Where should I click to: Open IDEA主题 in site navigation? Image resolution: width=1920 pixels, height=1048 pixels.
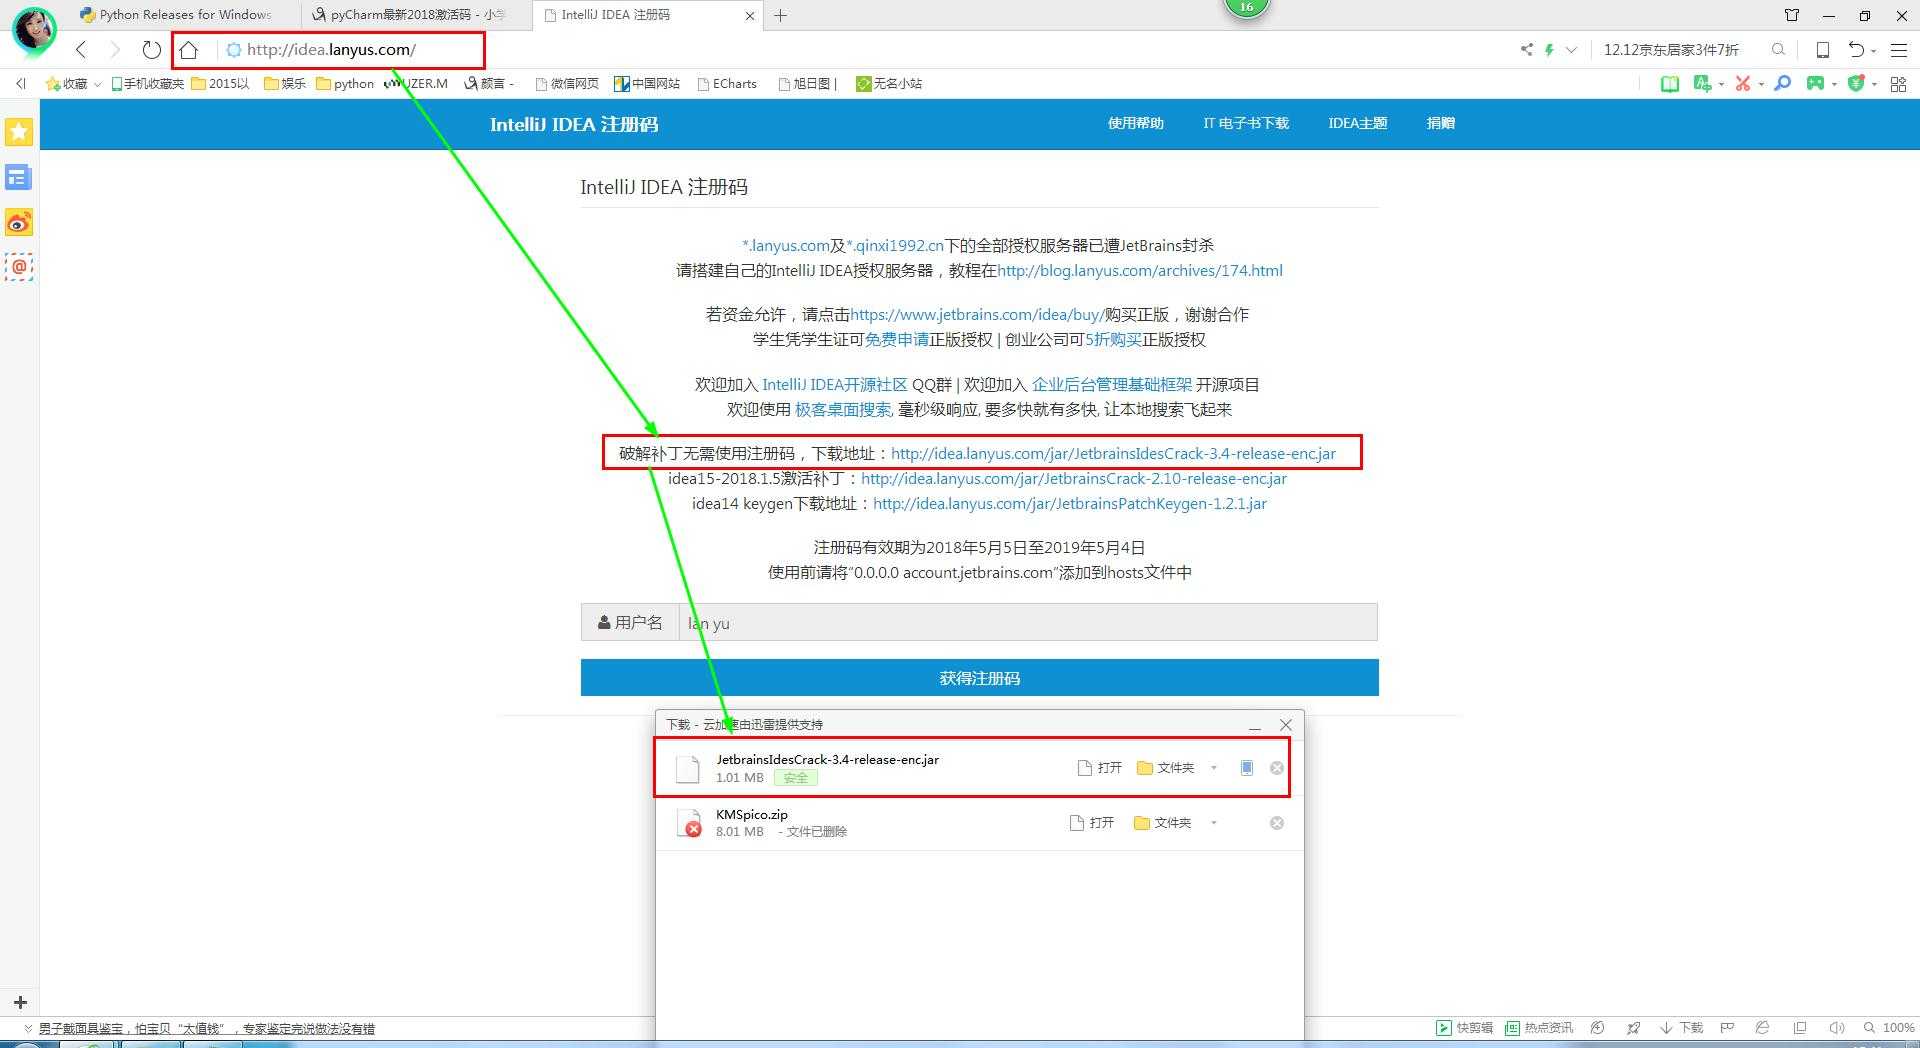[1357, 123]
